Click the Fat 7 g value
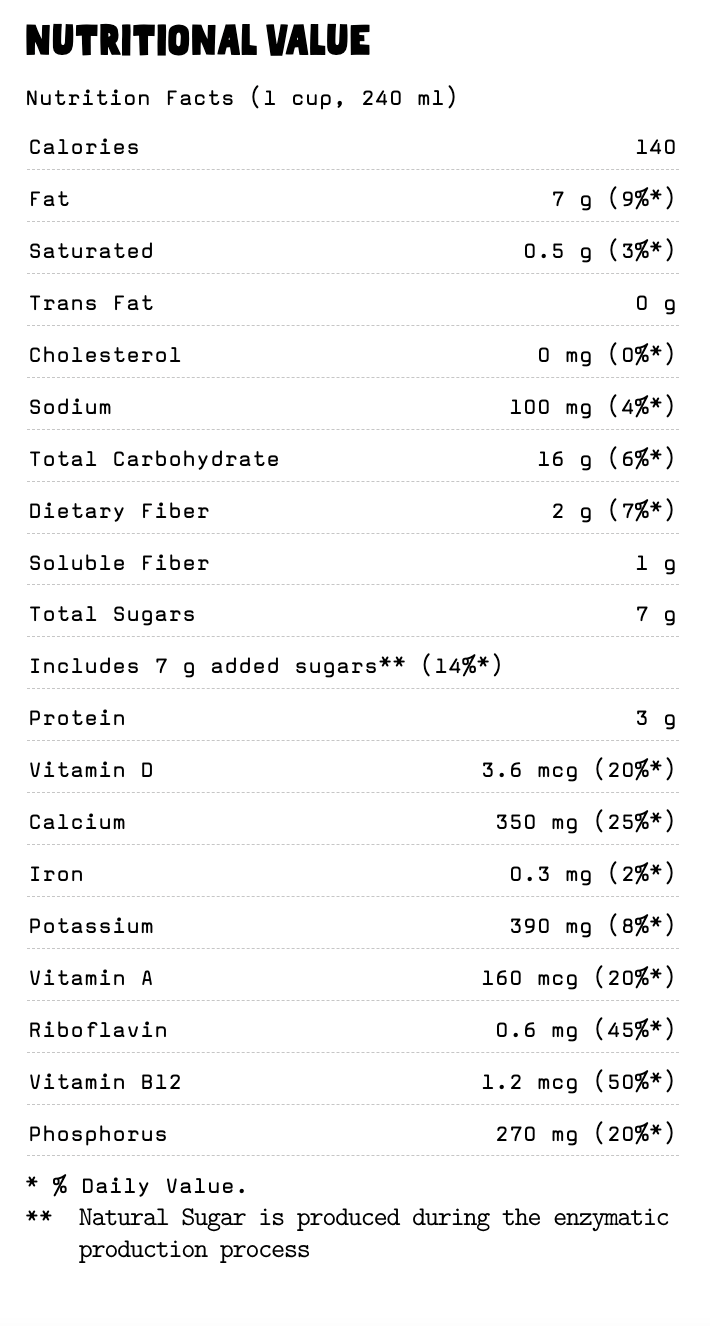The width and height of the screenshot is (710, 1326). click(613, 199)
